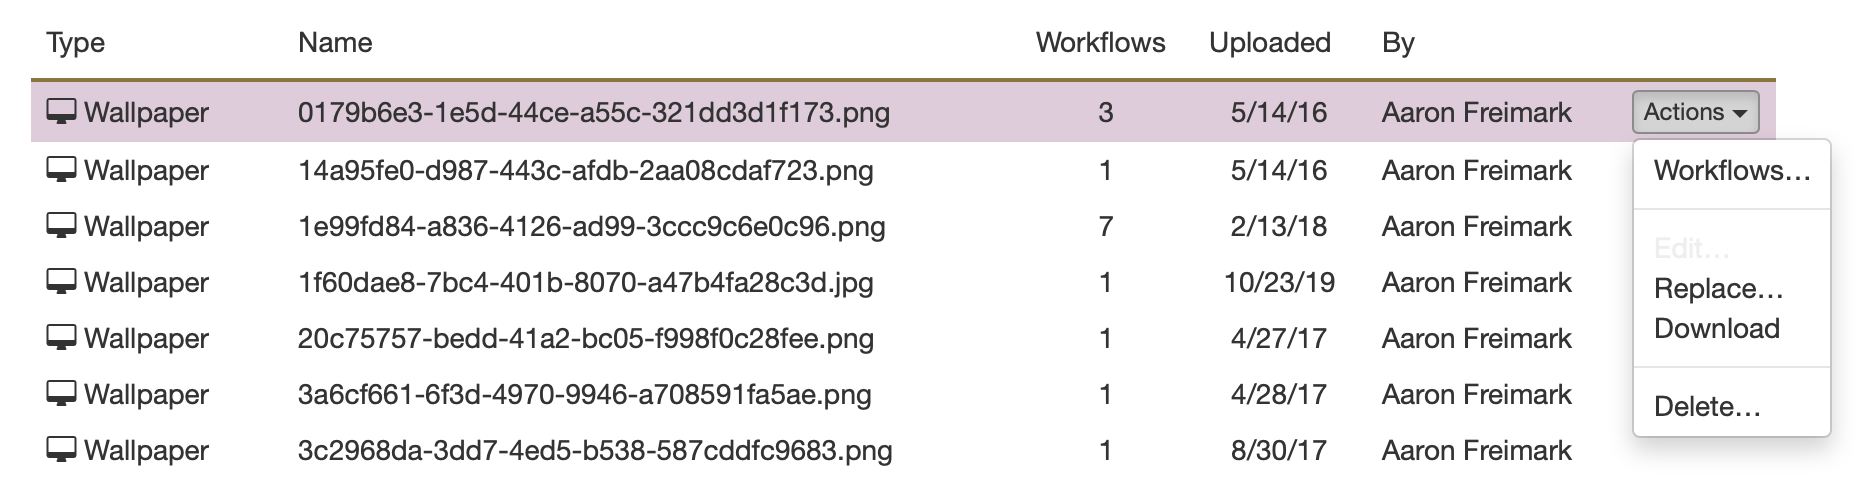Click monitor icon beside 14a95fe0 file
The image size is (1866, 482).
click(x=62, y=171)
